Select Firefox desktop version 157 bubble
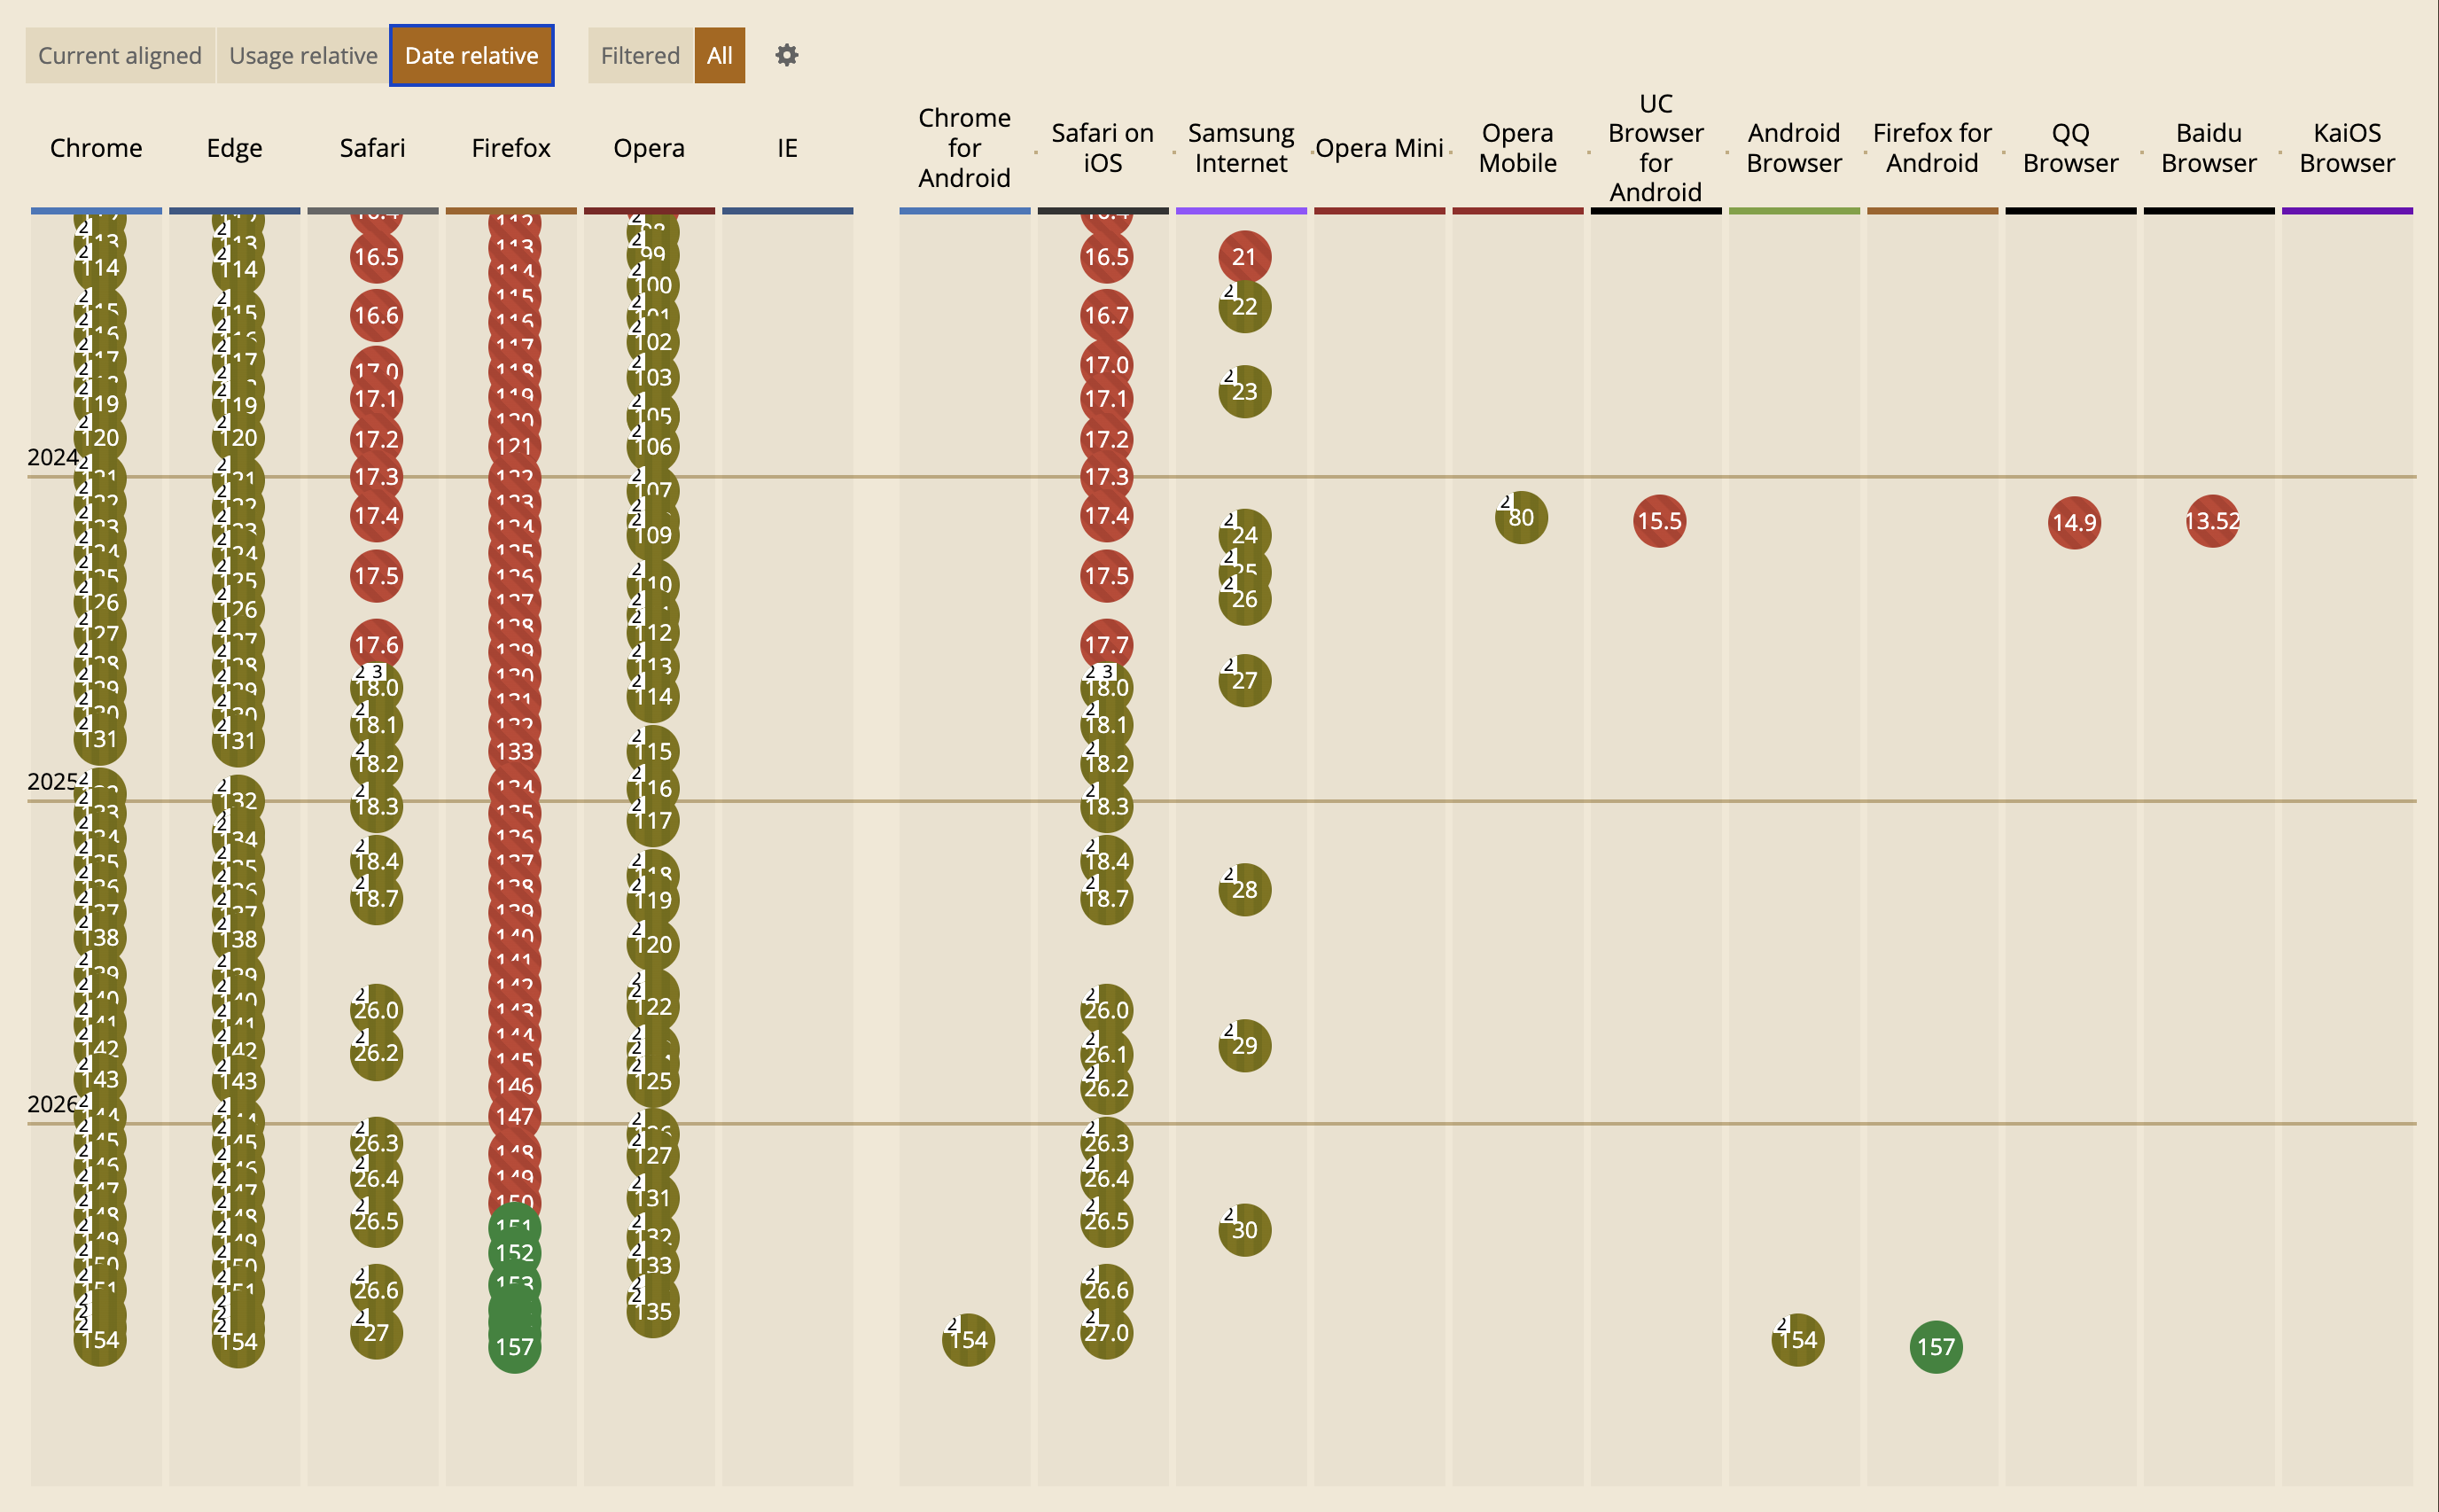Viewport: 2439px width, 1512px height. tap(515, 1347)
